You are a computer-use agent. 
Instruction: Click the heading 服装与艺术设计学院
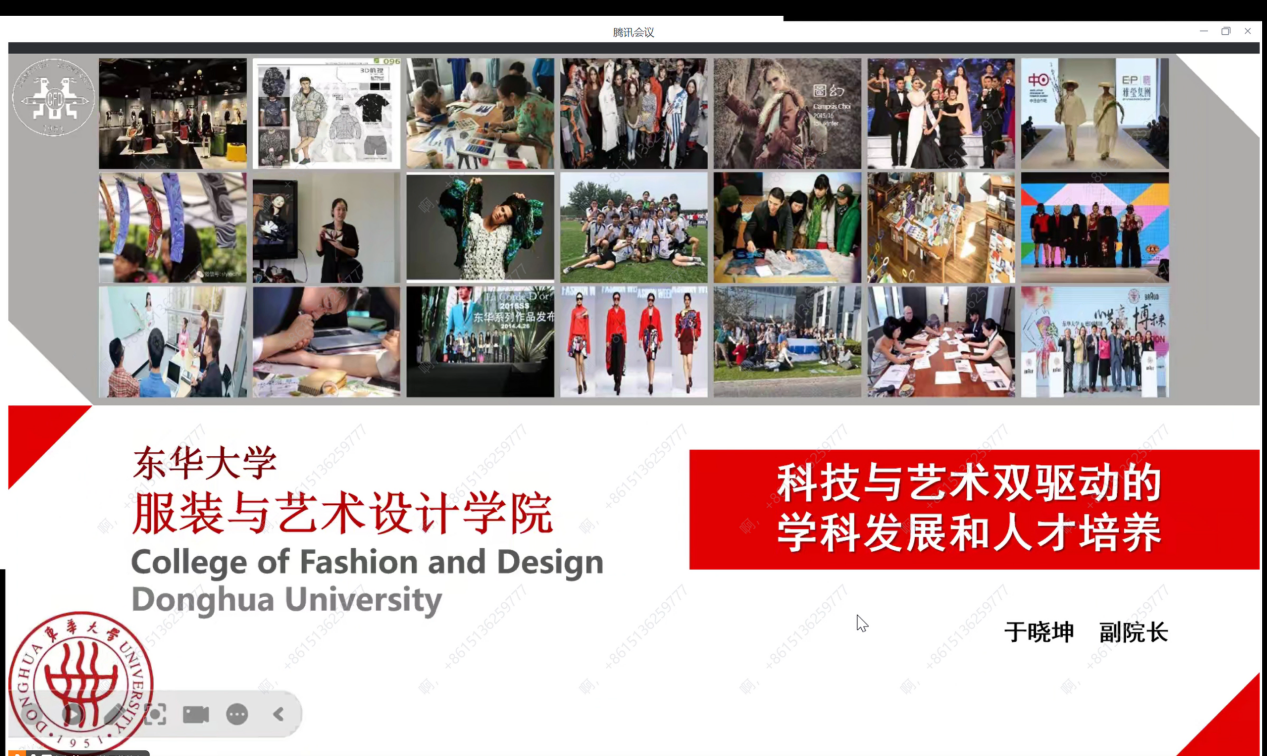[x=342, y=515]
